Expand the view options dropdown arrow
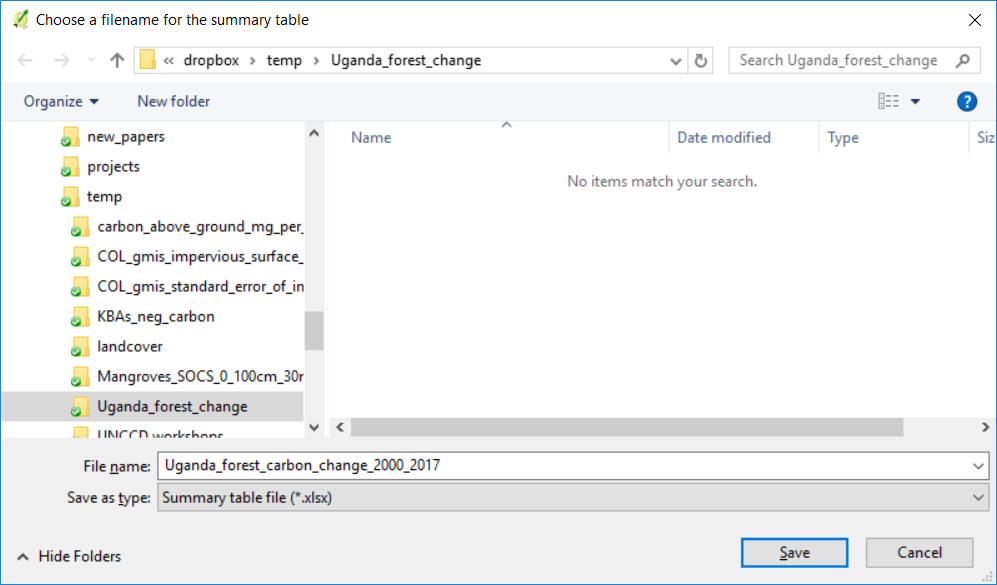This screenshot has width=997, height=585. coord(915,101)
